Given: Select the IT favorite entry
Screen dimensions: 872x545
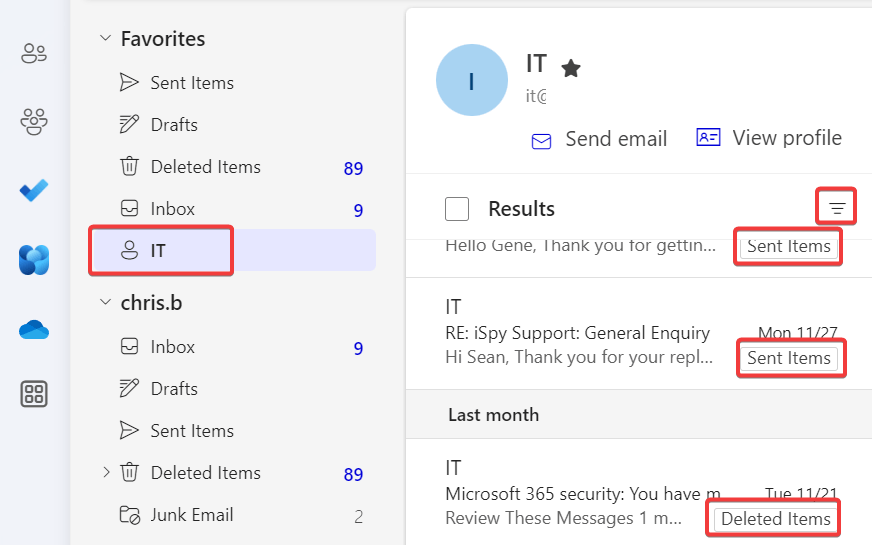Looking at the screenshot, I should 160,251.
